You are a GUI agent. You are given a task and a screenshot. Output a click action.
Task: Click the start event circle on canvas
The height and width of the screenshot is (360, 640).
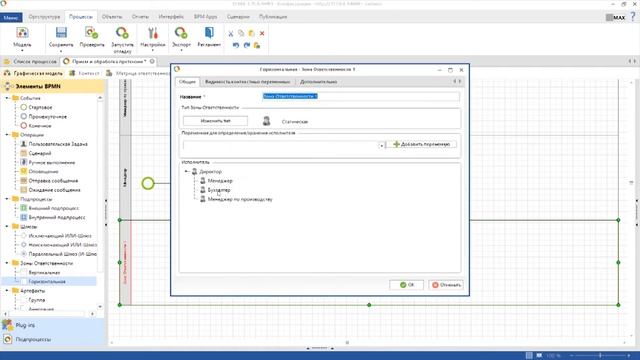[148, 183]
